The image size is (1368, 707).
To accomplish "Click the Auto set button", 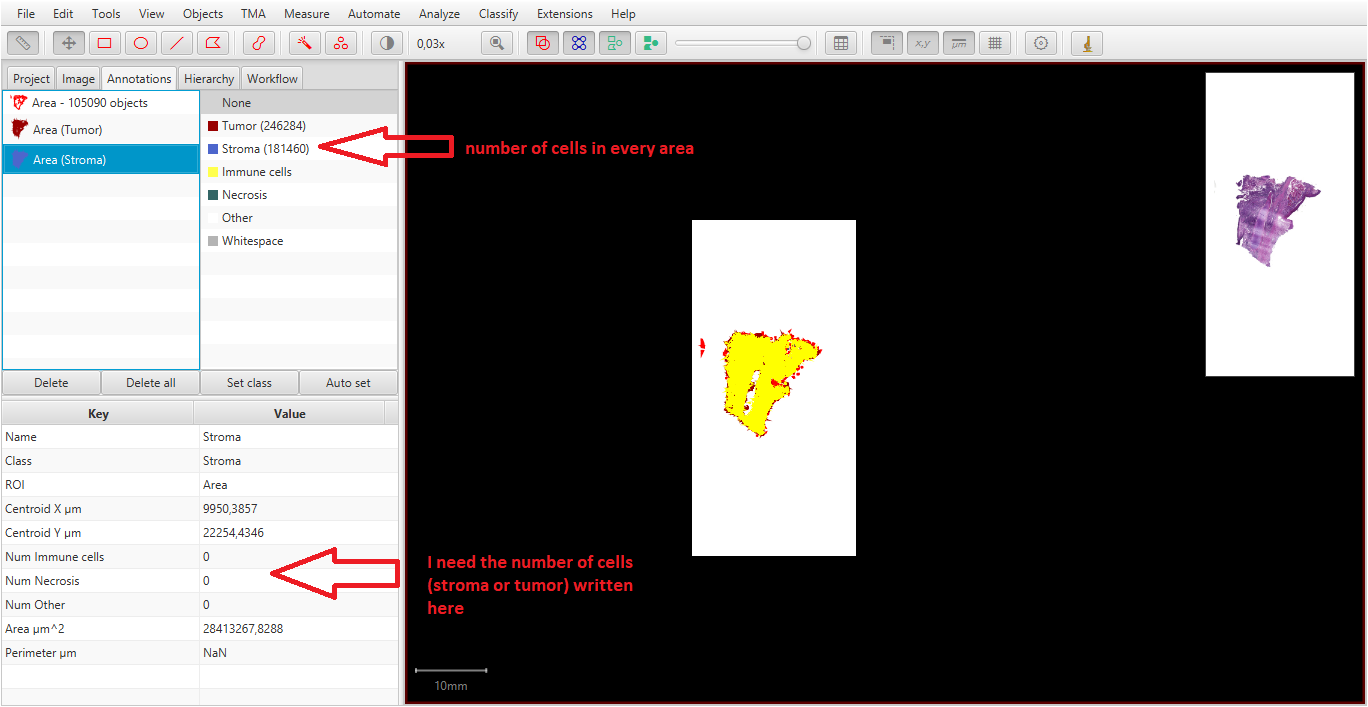I will pos(348,383).
